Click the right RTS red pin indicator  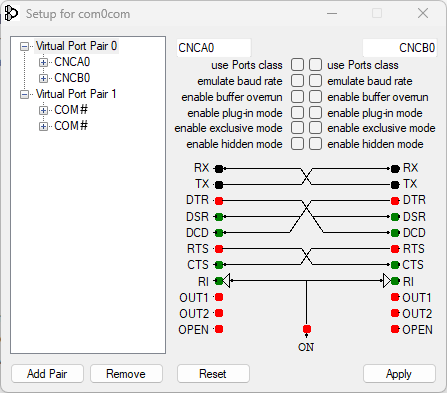pyautogui.click(x=395, y=249)
